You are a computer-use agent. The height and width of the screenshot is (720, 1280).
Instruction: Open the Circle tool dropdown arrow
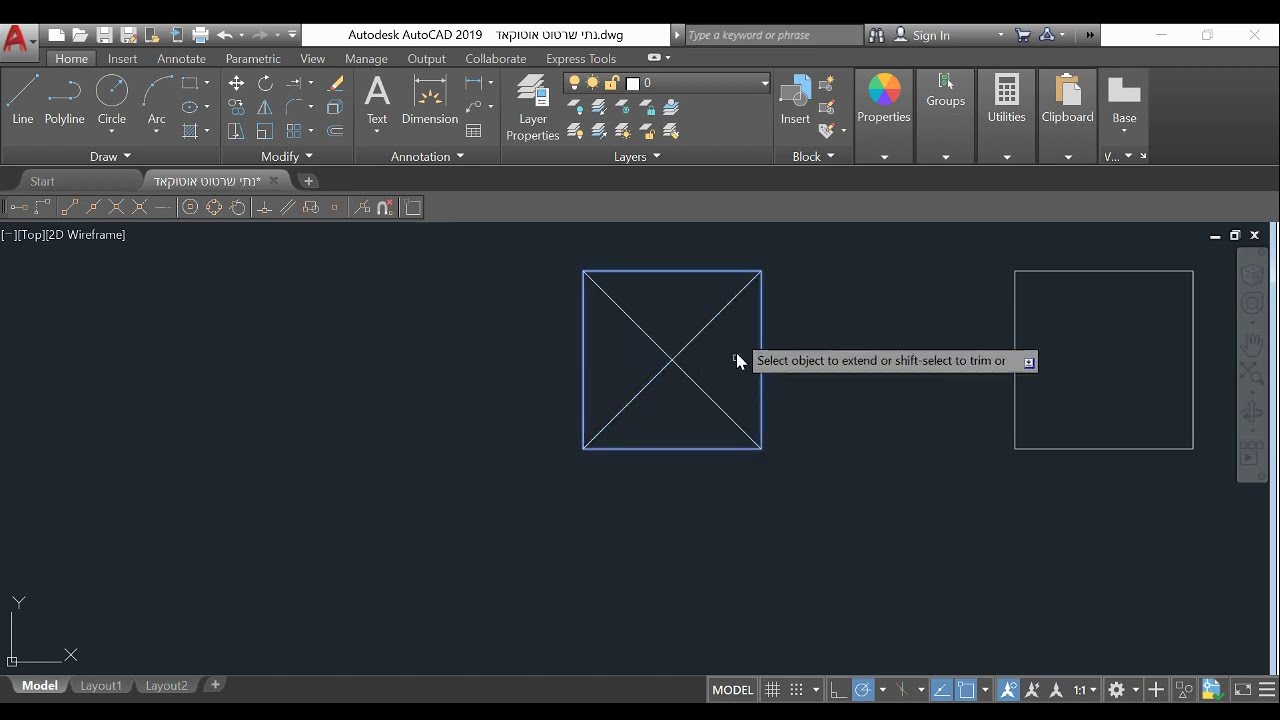[x=111, y=132]
